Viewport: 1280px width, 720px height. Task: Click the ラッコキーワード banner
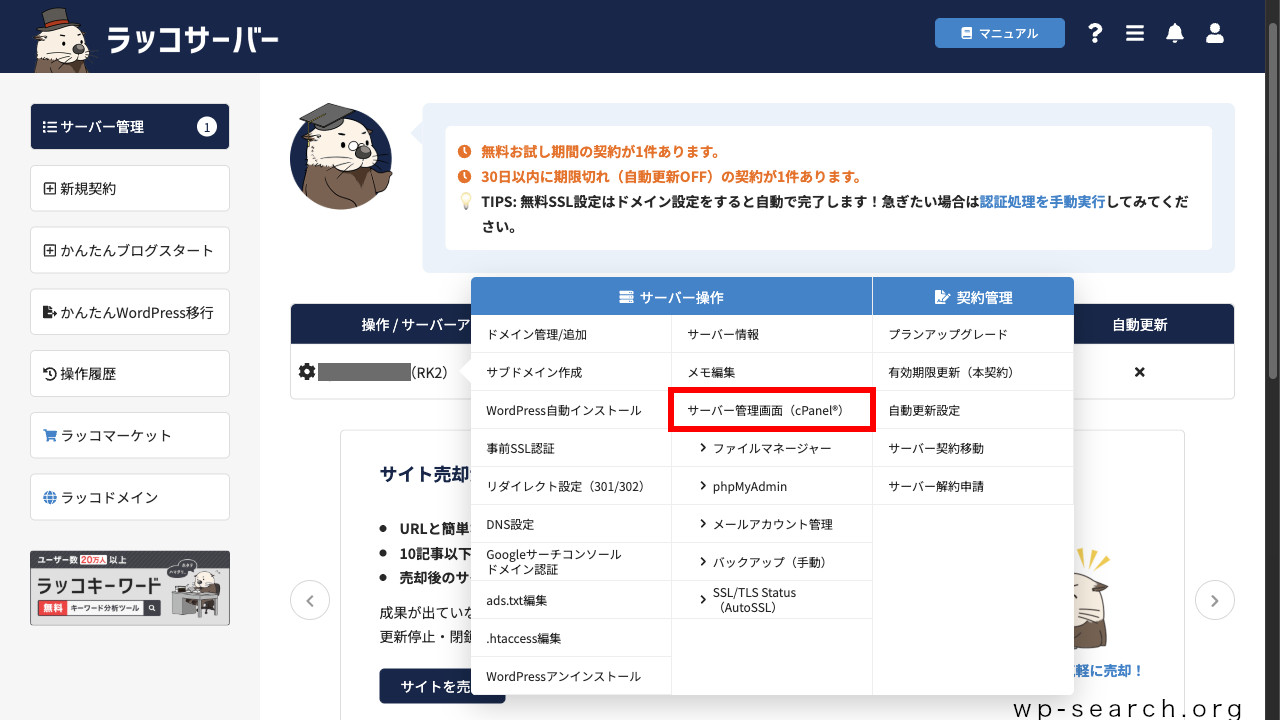click(130, 588)
